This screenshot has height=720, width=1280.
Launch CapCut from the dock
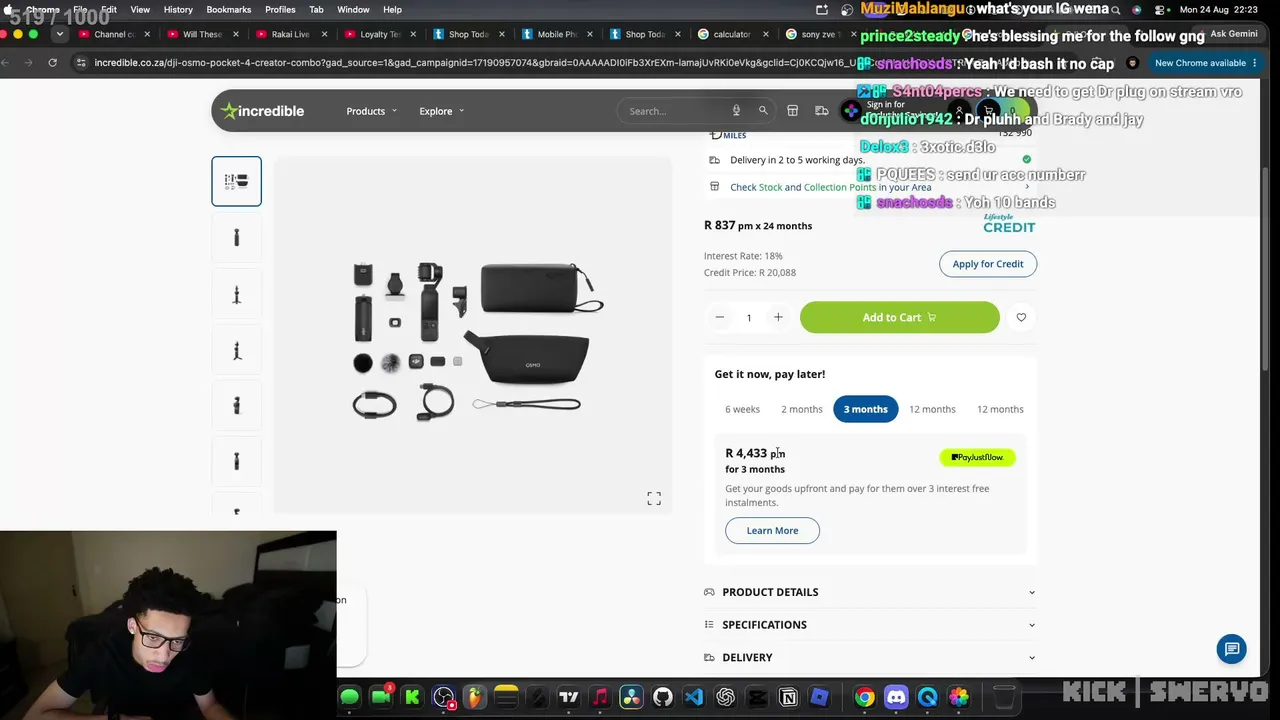(756, 697)
